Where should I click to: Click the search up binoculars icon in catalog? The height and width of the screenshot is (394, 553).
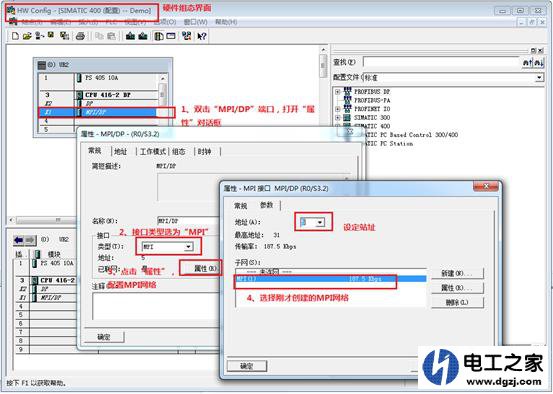pyautogui.click(x=527, y=62)
